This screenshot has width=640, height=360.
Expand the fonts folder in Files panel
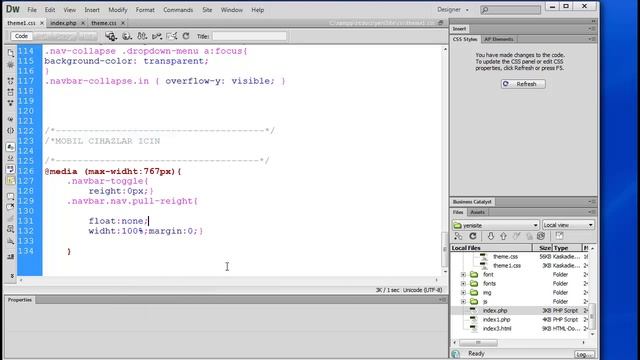[x=463, y=284]
